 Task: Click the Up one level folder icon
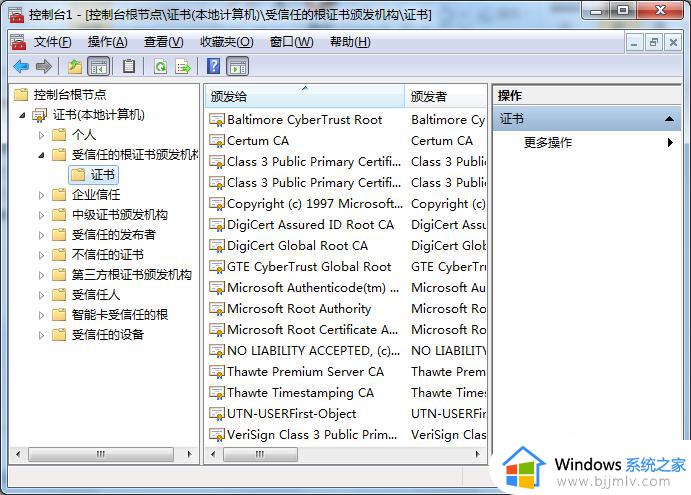pos(74,67)
